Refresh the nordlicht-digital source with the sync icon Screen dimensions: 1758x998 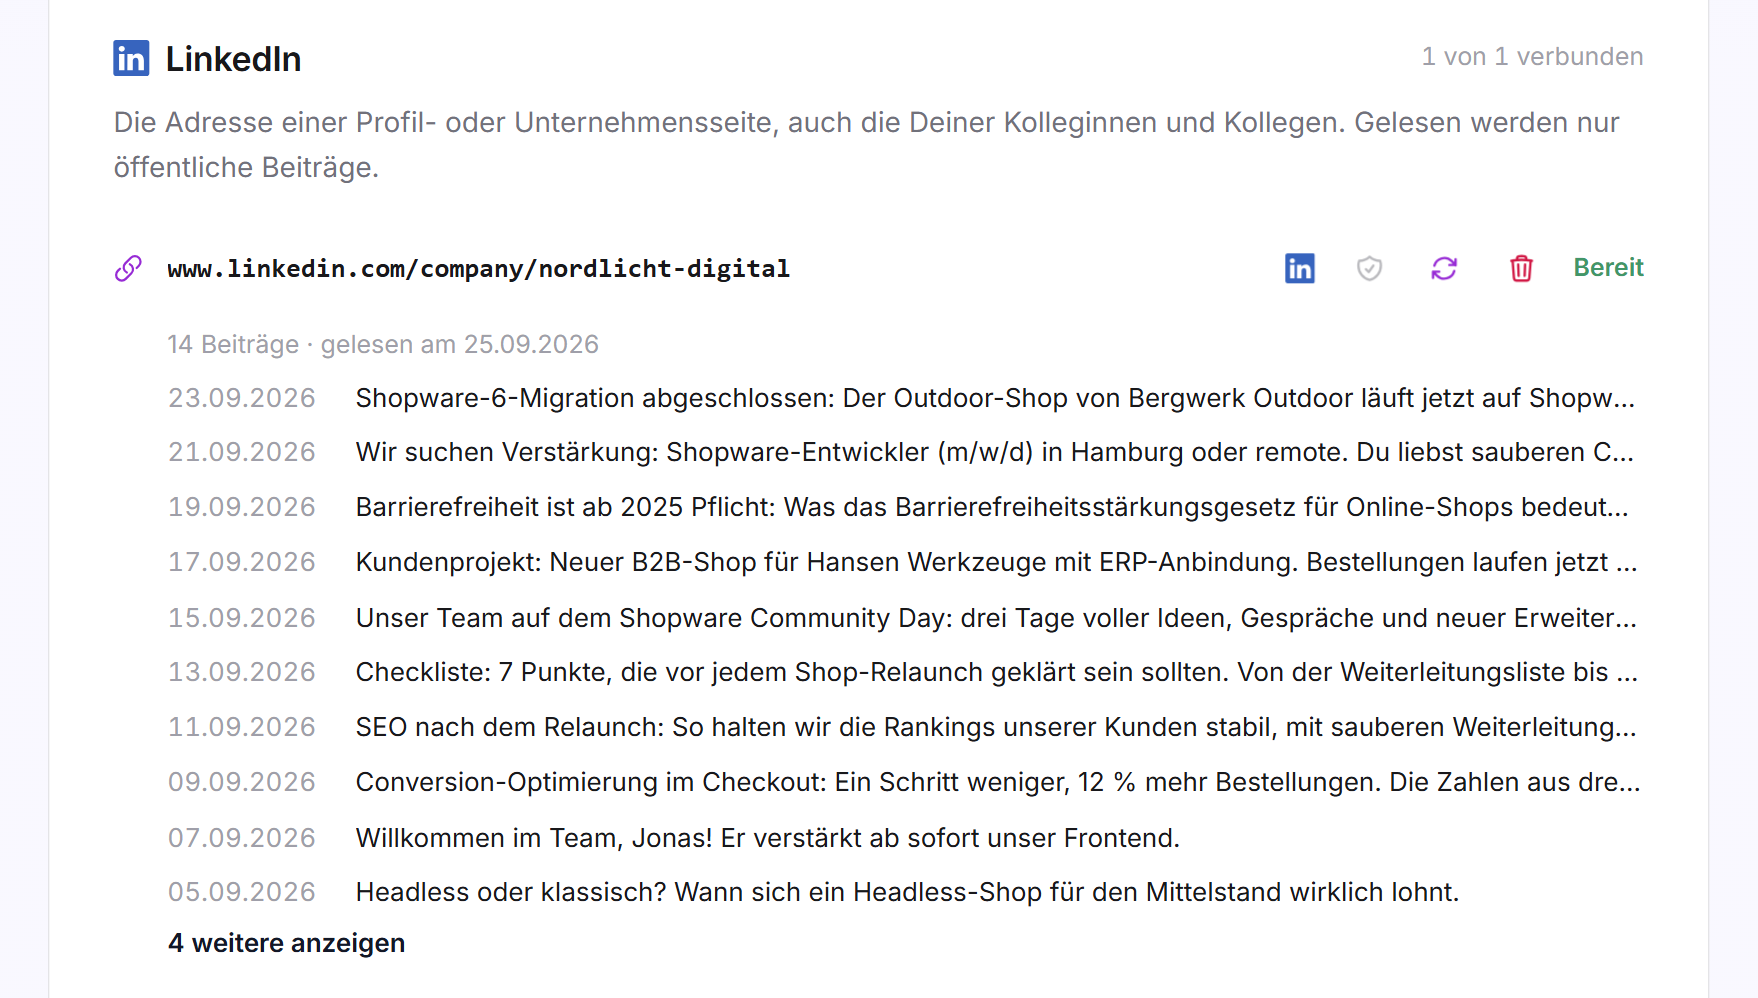(x=1444, y=268)
